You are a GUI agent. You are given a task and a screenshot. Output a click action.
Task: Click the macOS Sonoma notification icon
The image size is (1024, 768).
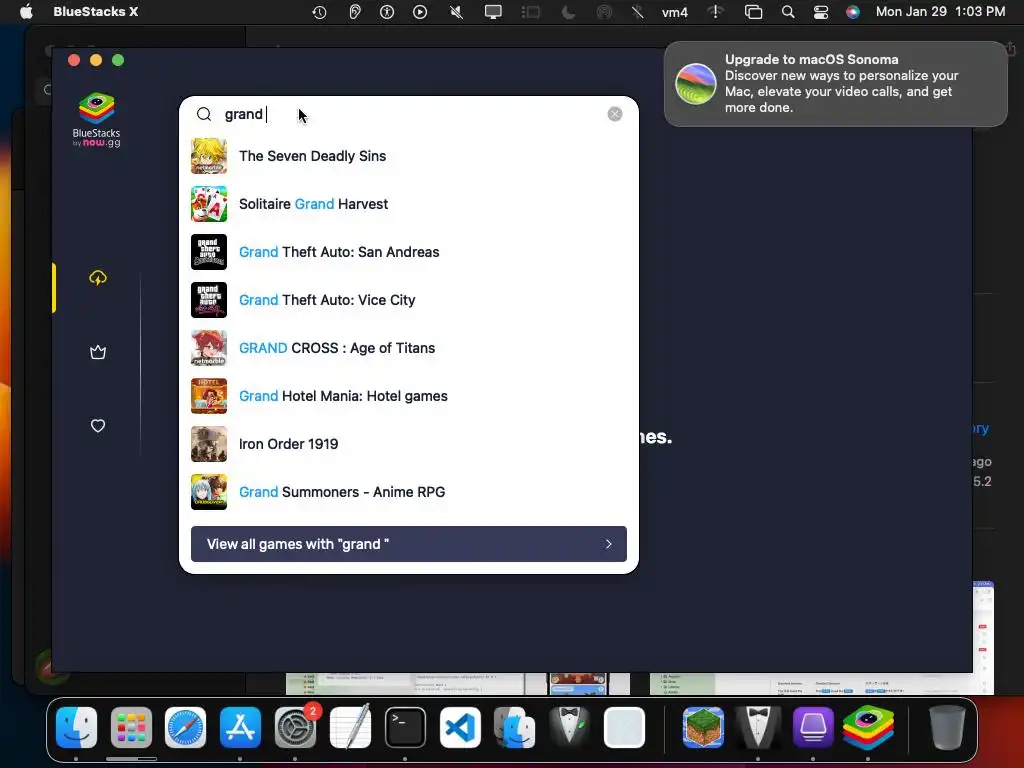click(x=696, y=84)
